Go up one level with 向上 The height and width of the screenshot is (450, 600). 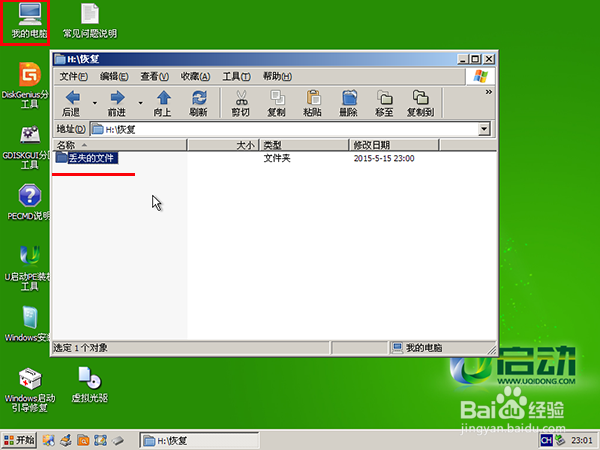click(x=163, y=103)
